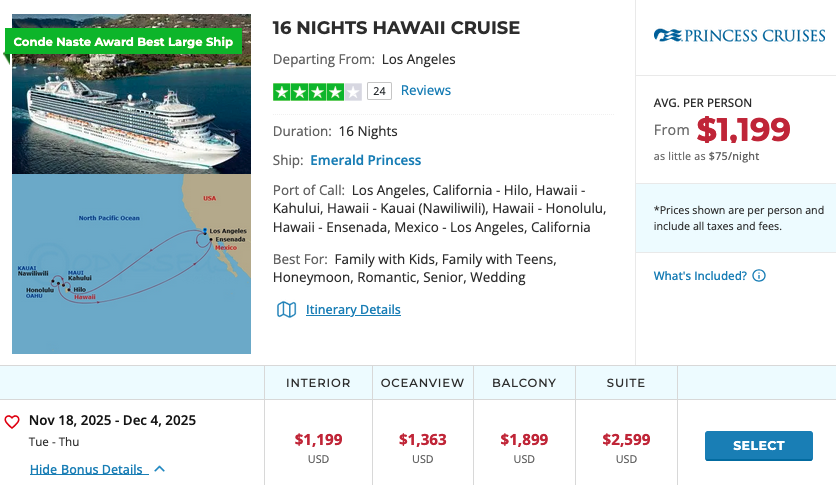Choose the Suite price $2,599
This screenshot has height=485, width=836.
626,439
